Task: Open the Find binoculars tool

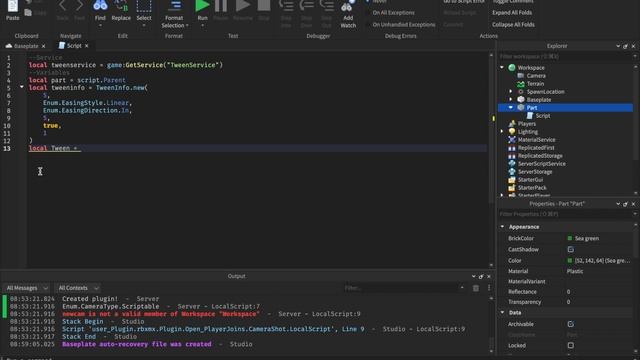Action: (x=100, y=5)
